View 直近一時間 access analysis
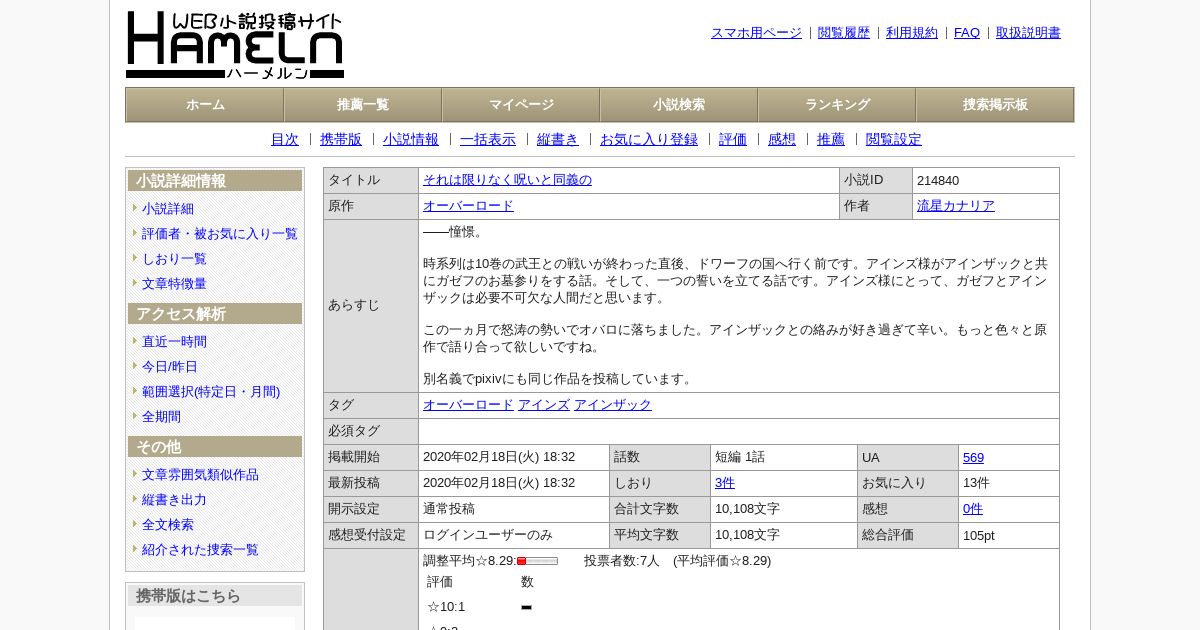 pos(174,342)
